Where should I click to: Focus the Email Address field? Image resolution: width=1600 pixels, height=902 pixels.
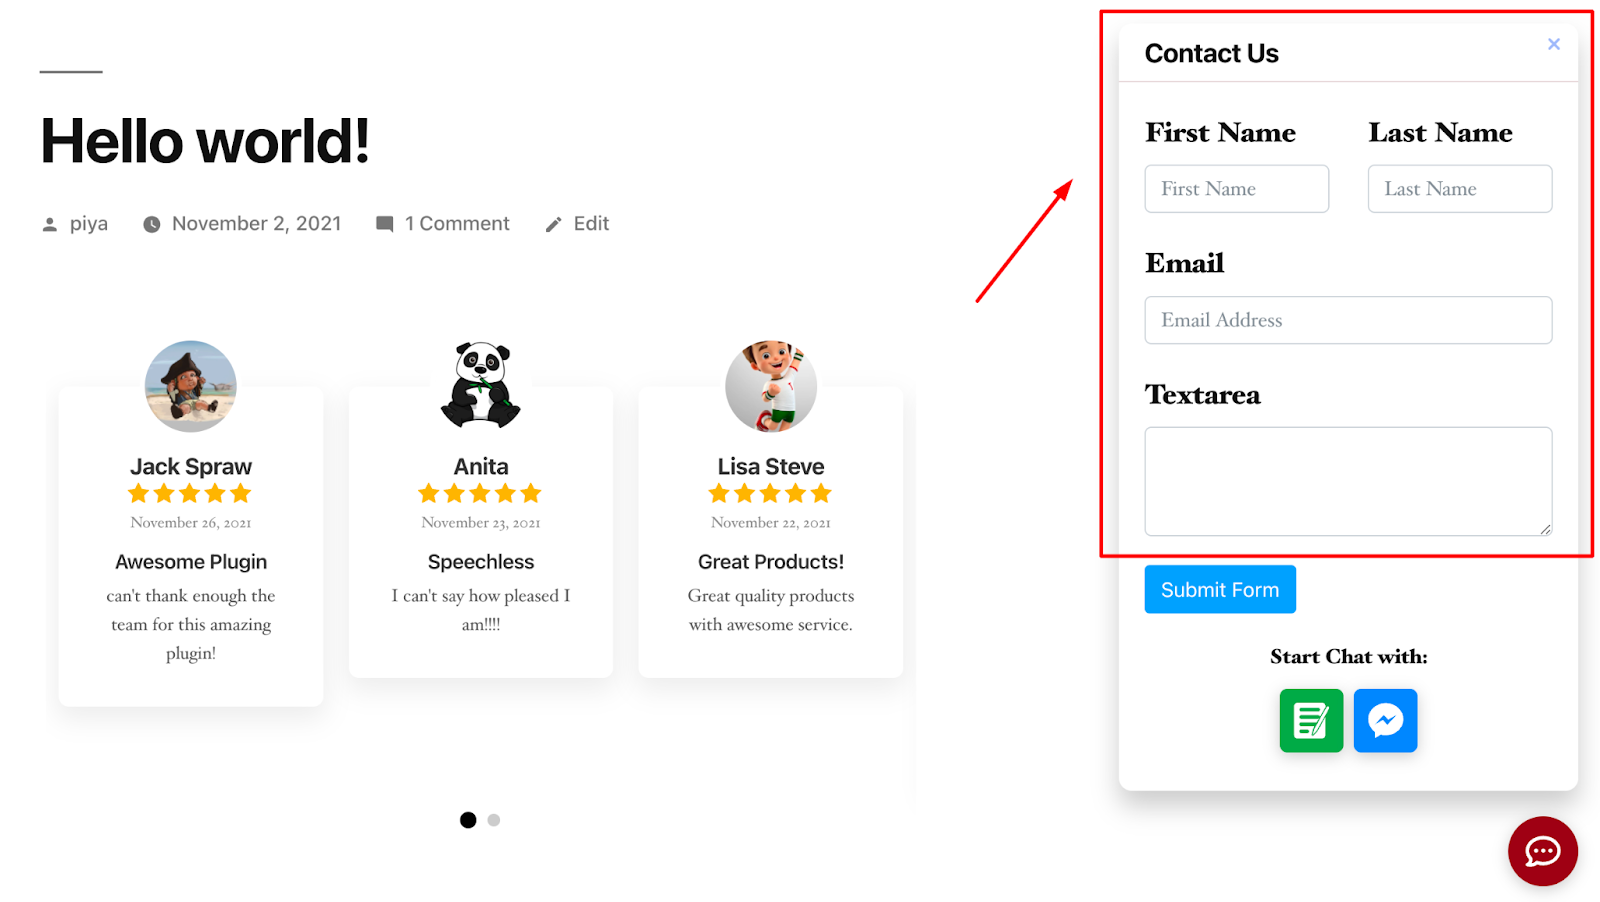(x=1348, y=320)
